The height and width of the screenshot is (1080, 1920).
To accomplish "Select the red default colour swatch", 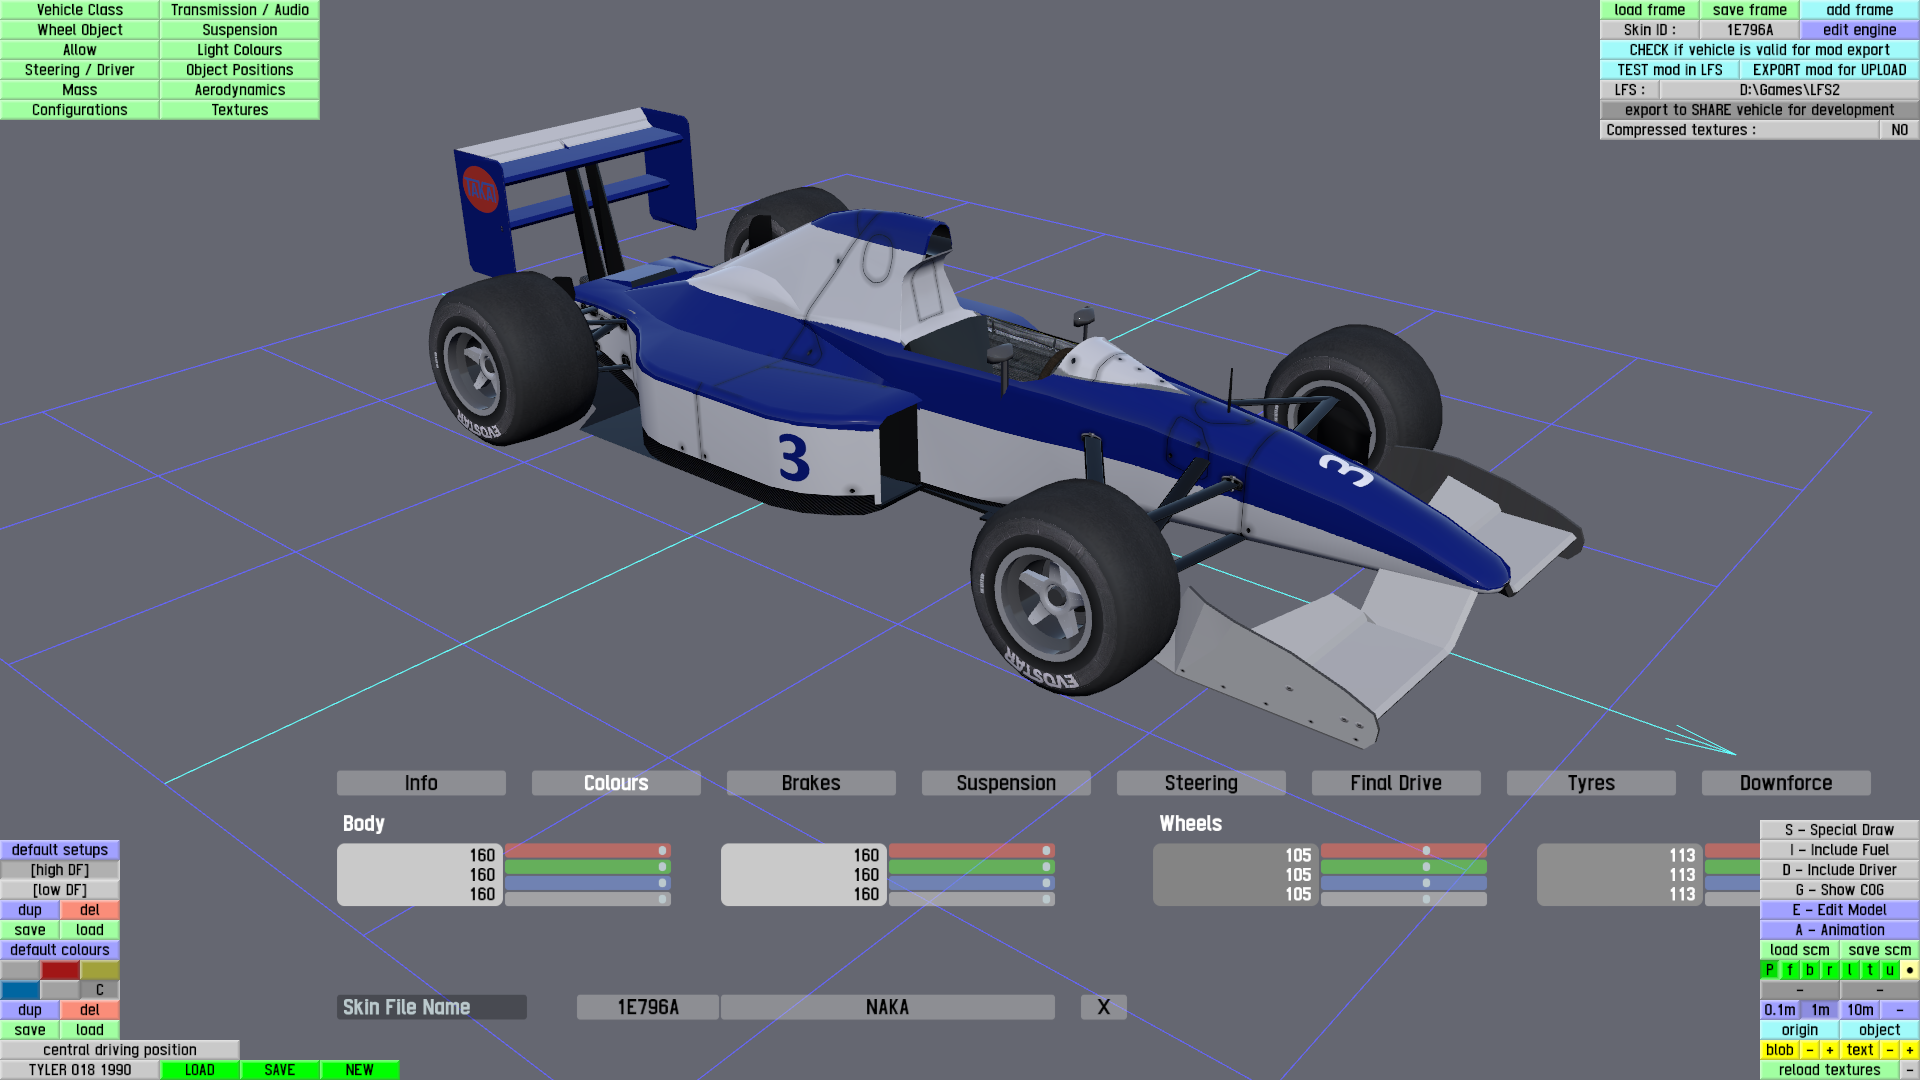I will coord(60,970).
